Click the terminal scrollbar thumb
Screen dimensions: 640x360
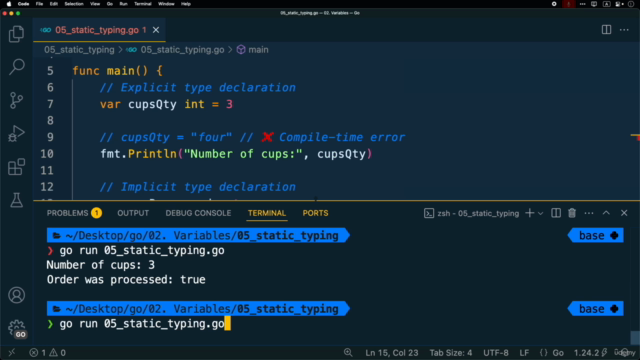635,338
